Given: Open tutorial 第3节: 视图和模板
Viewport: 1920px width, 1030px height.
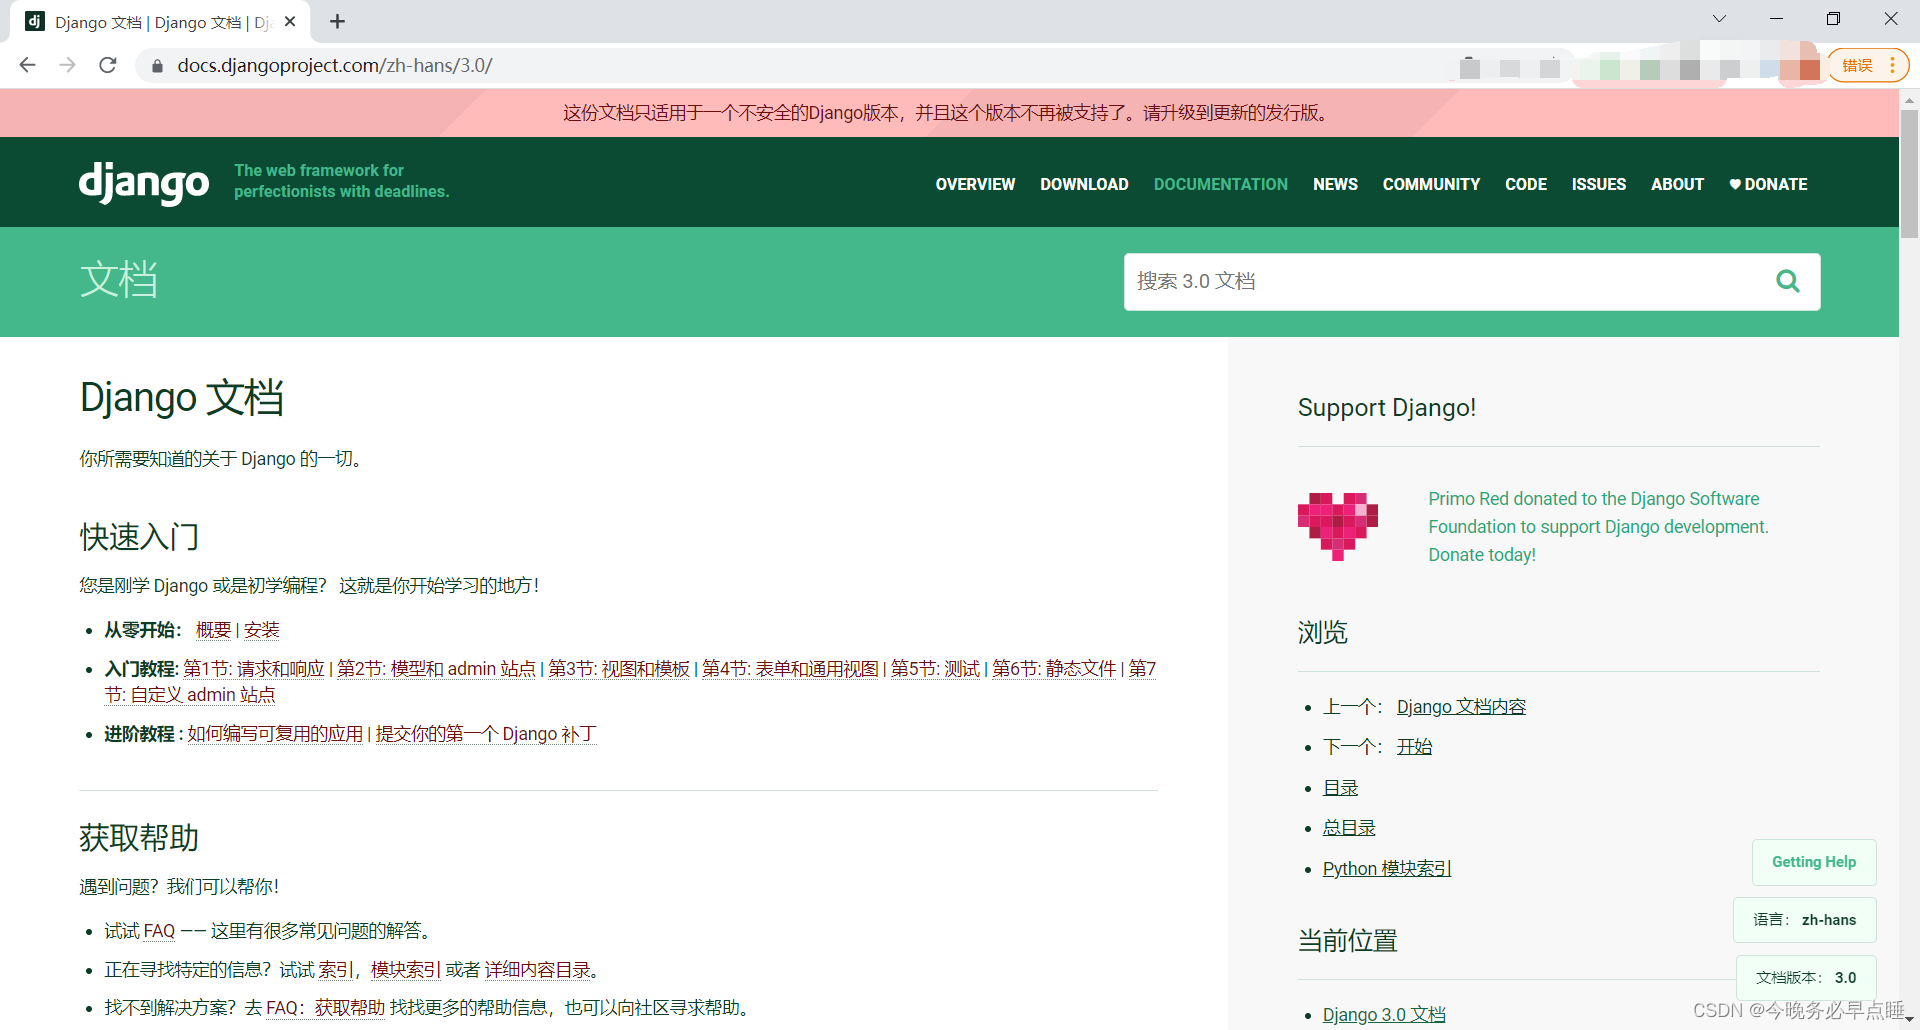Looking at the screenshot, I should pyautogui.click(x=619, y=669).
